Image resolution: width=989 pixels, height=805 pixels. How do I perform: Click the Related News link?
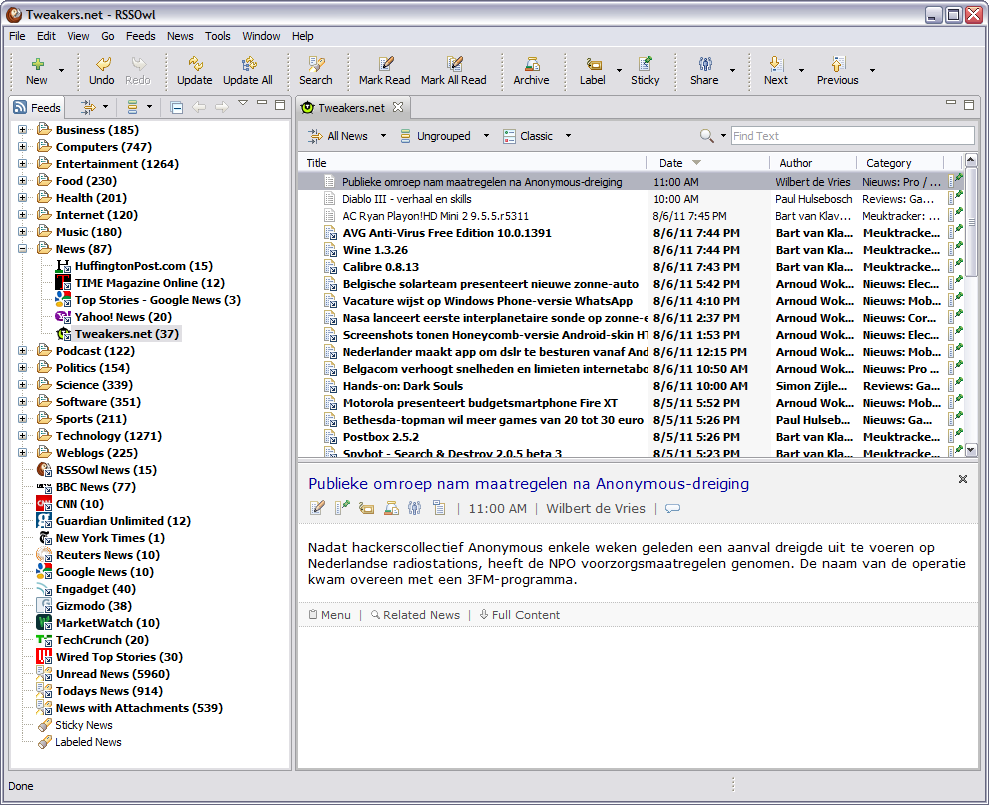click(415, 614)
